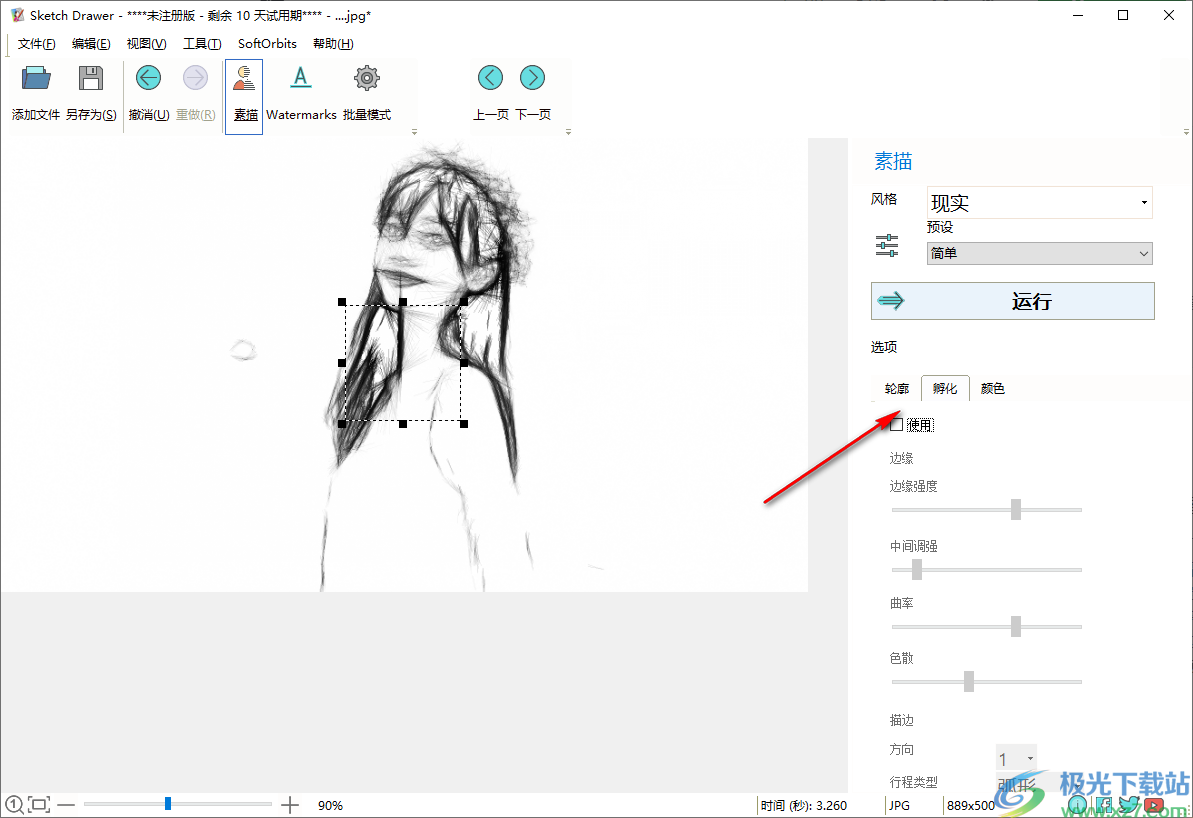The image size is (1193, 818).
Task: Expand the page navigation toolbar overflow arrow
Action: [x=568, y=132]
